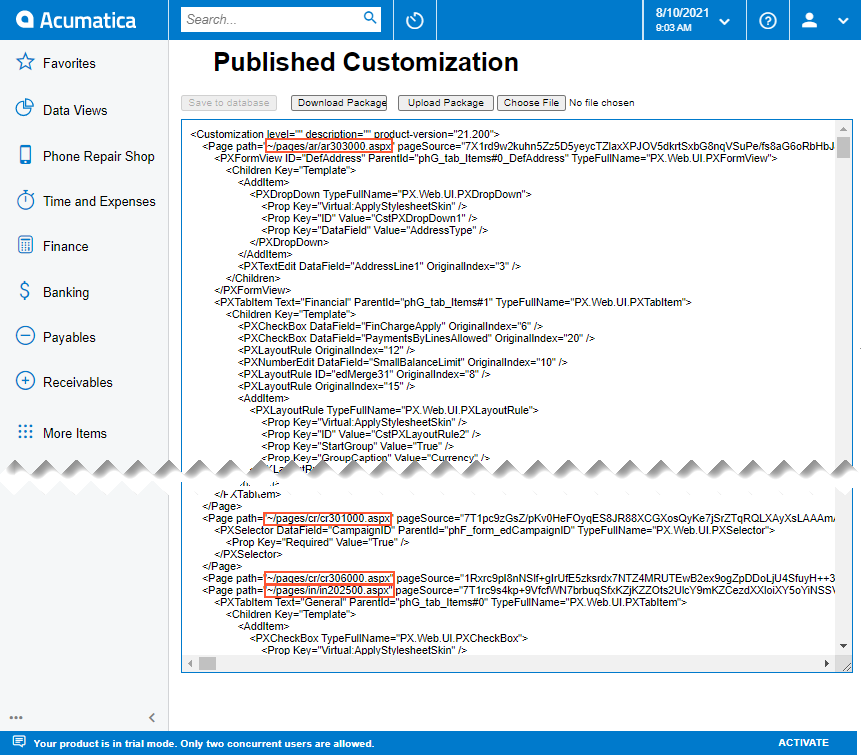Image resolution: width=861 pixels, height=755 pixels.
Task: Click the trial mode notification text
Action: pos(204,743)
